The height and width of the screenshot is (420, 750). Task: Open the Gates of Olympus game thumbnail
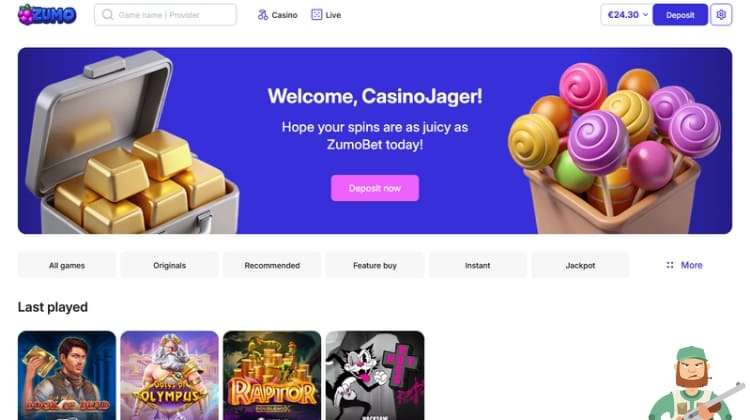[x=169, y=376]
